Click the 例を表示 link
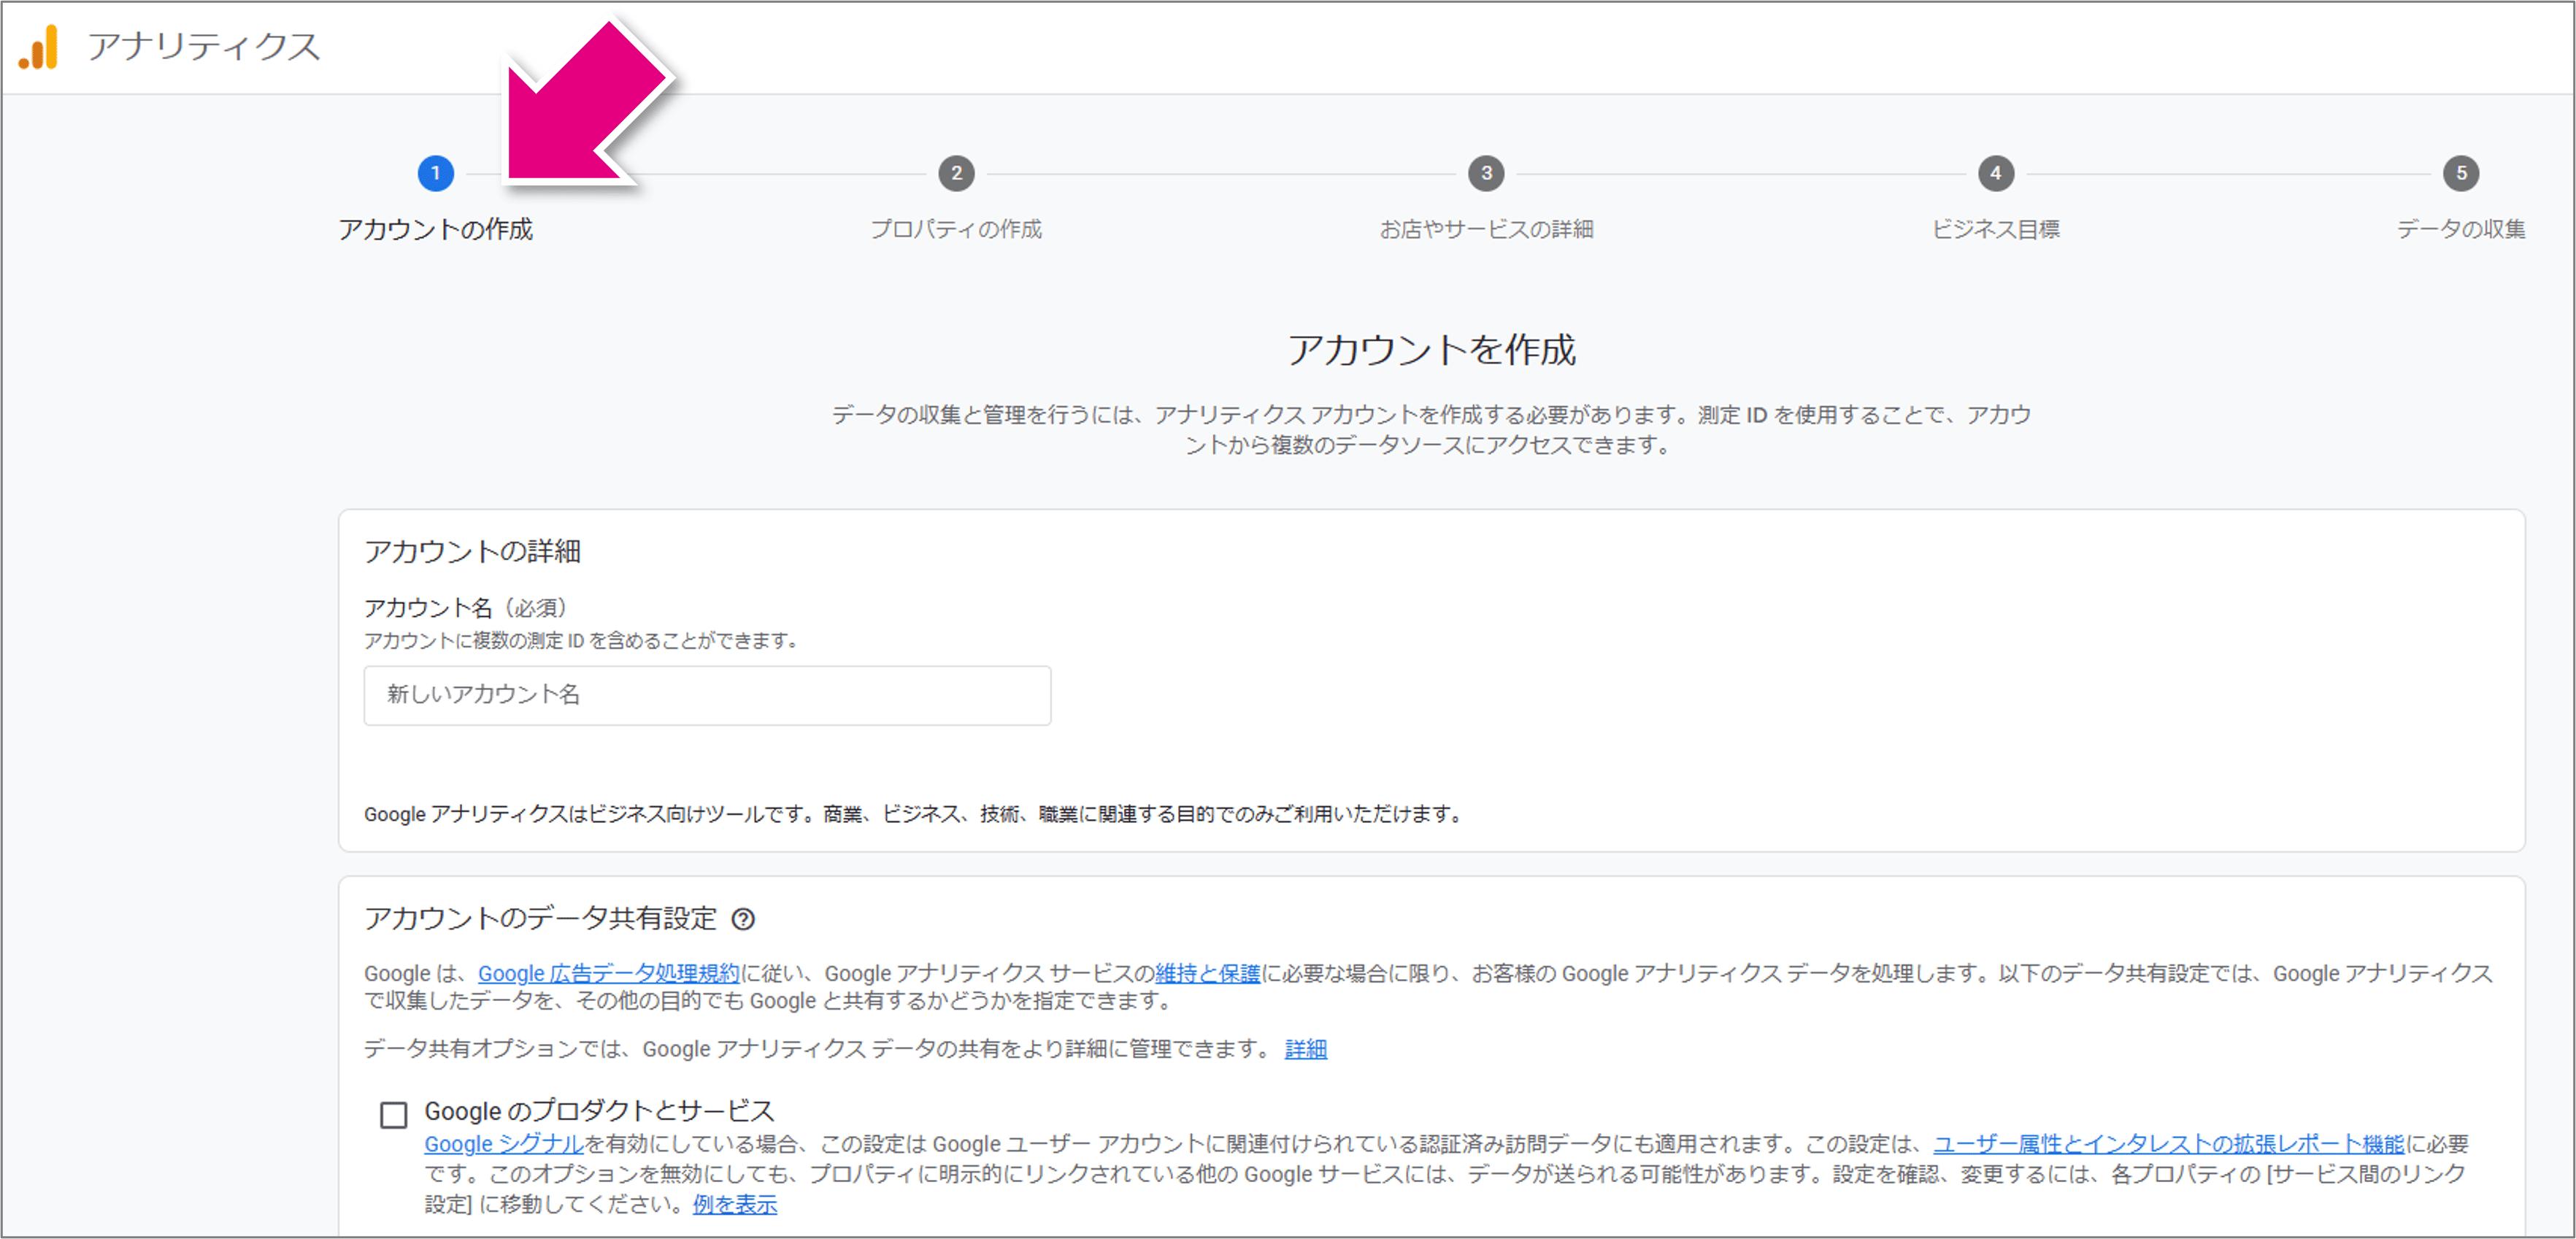The height and width of the screenshot is (1239, 2576). point(735,1205)
